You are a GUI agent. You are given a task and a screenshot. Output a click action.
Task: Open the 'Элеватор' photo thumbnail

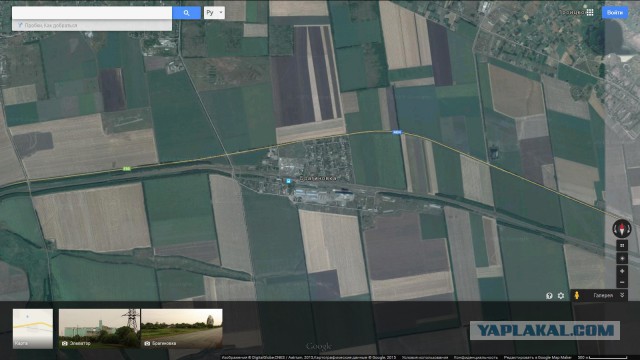[x=100, y=329]
